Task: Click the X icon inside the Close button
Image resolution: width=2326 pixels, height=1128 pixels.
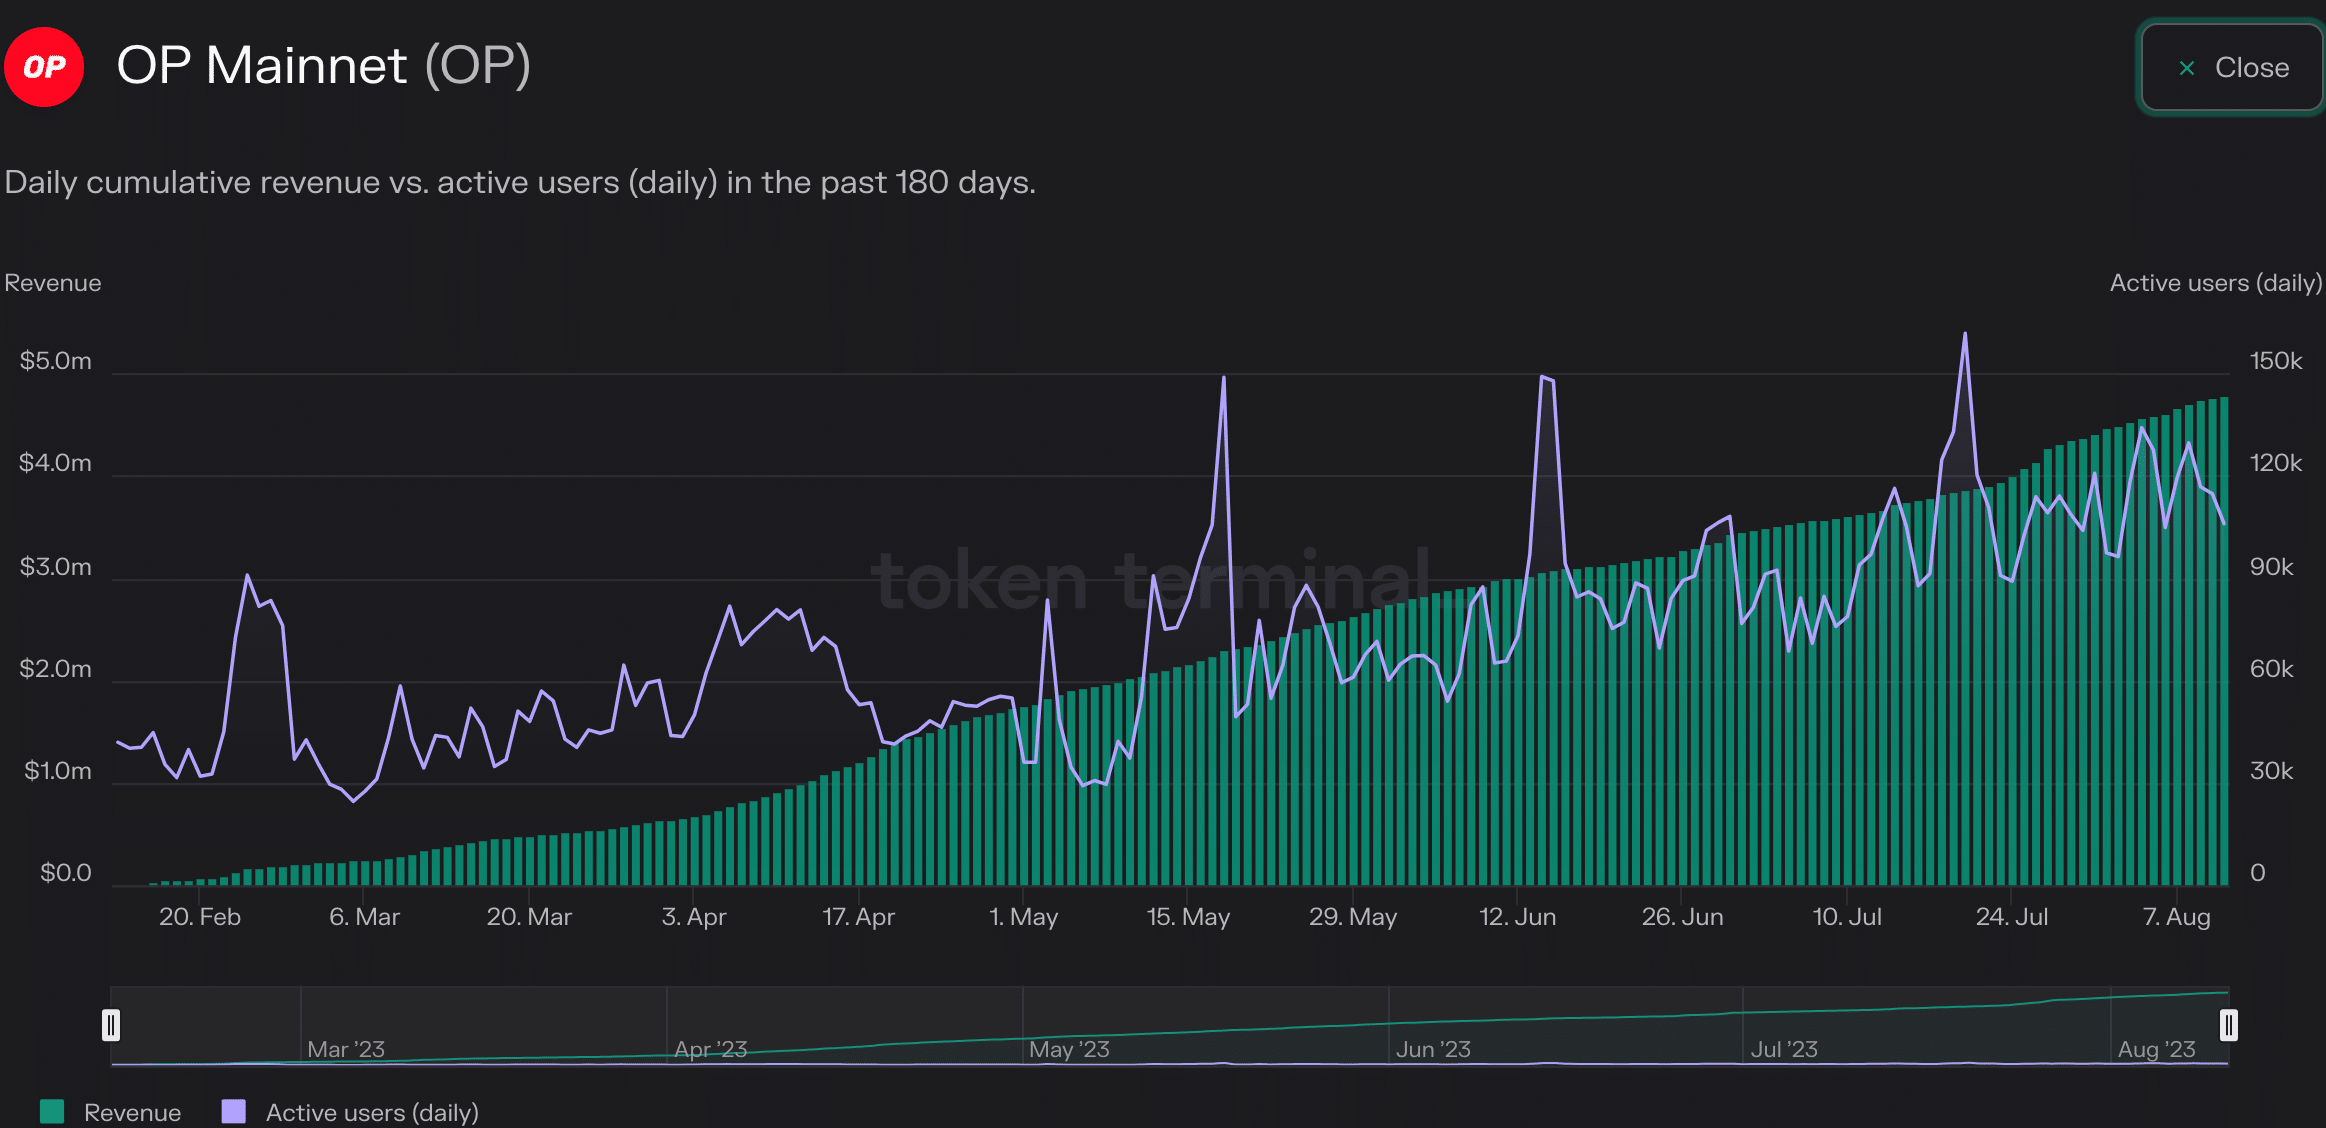Action: pos(2186,68)
